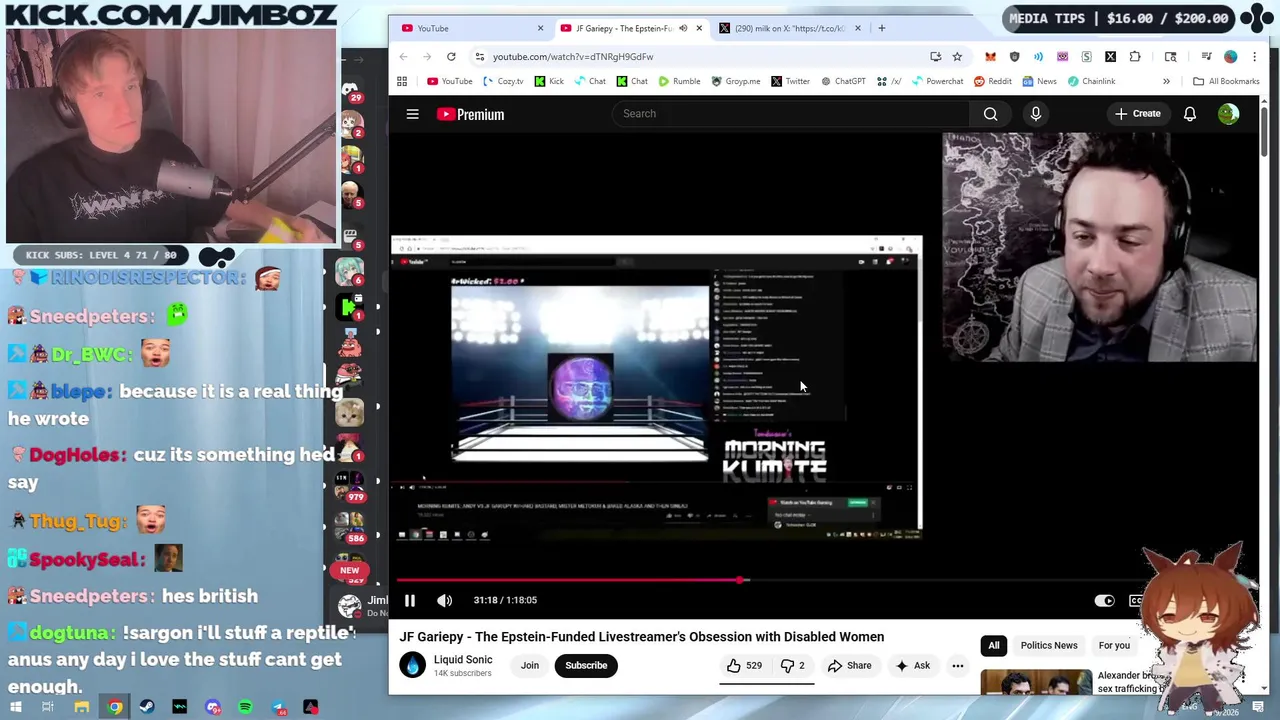Screen dimensions: 1280x720
Task: Open the ChatGPT bookmark
Action: point(843,81)
